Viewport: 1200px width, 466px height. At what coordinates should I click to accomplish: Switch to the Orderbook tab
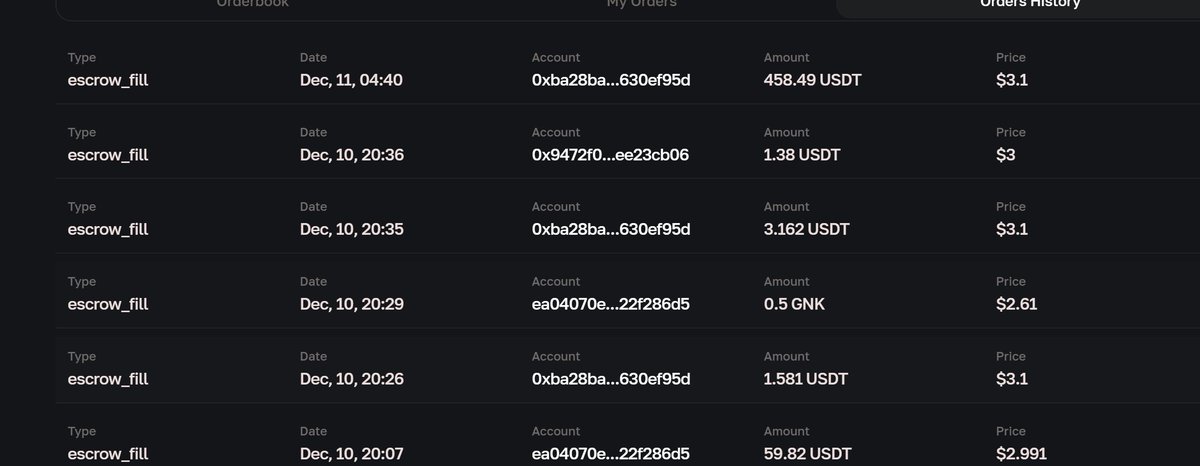253,4
